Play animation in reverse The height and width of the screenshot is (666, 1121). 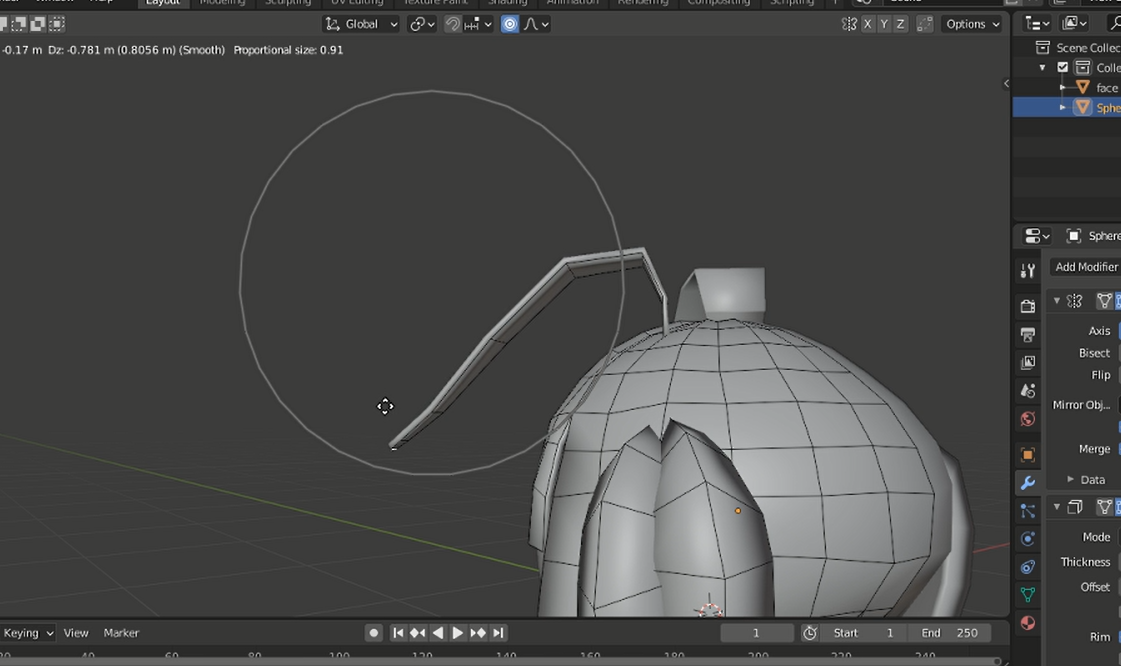click(438, 633)
